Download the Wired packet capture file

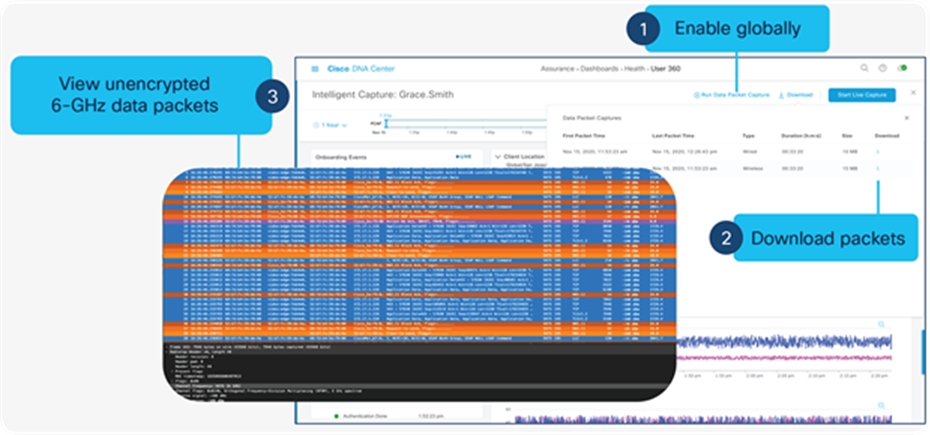point(878,152)
